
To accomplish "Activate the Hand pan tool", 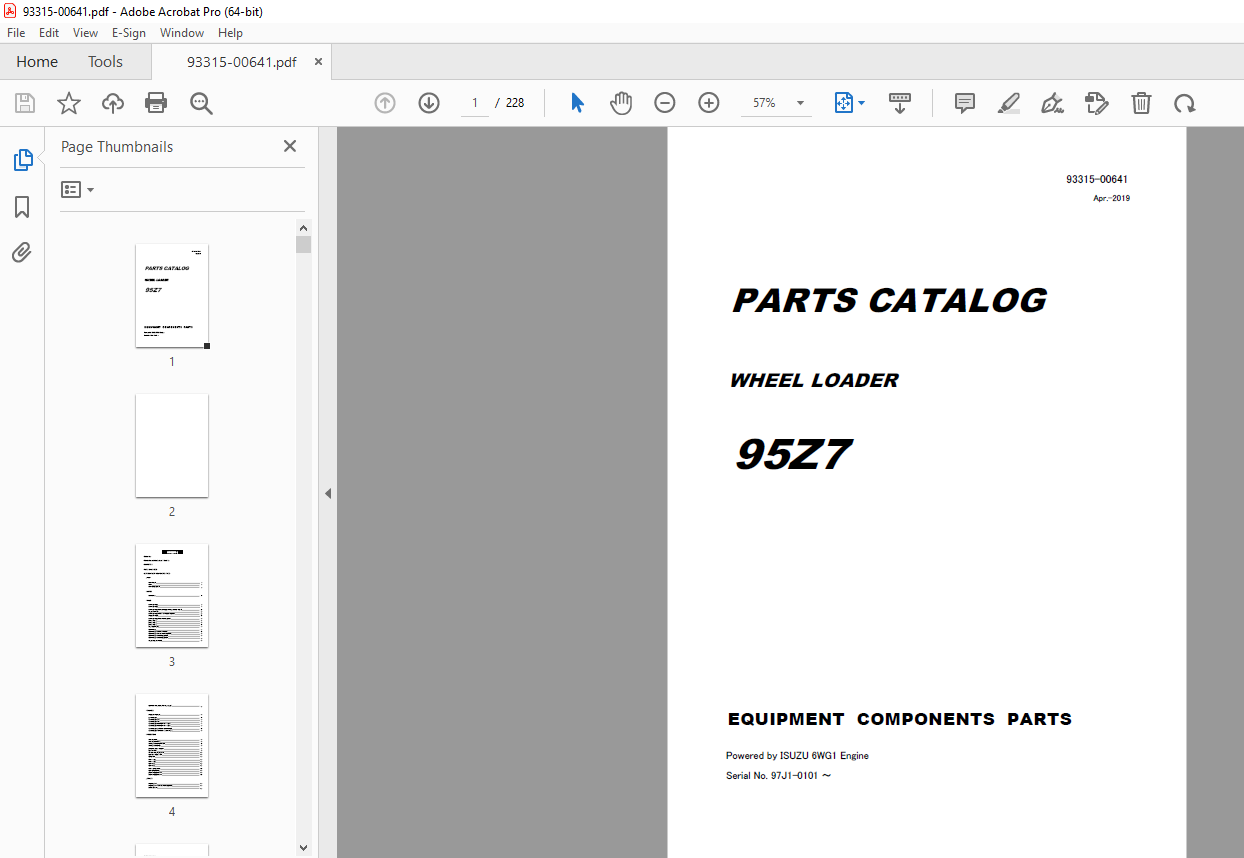I will 621,103.
